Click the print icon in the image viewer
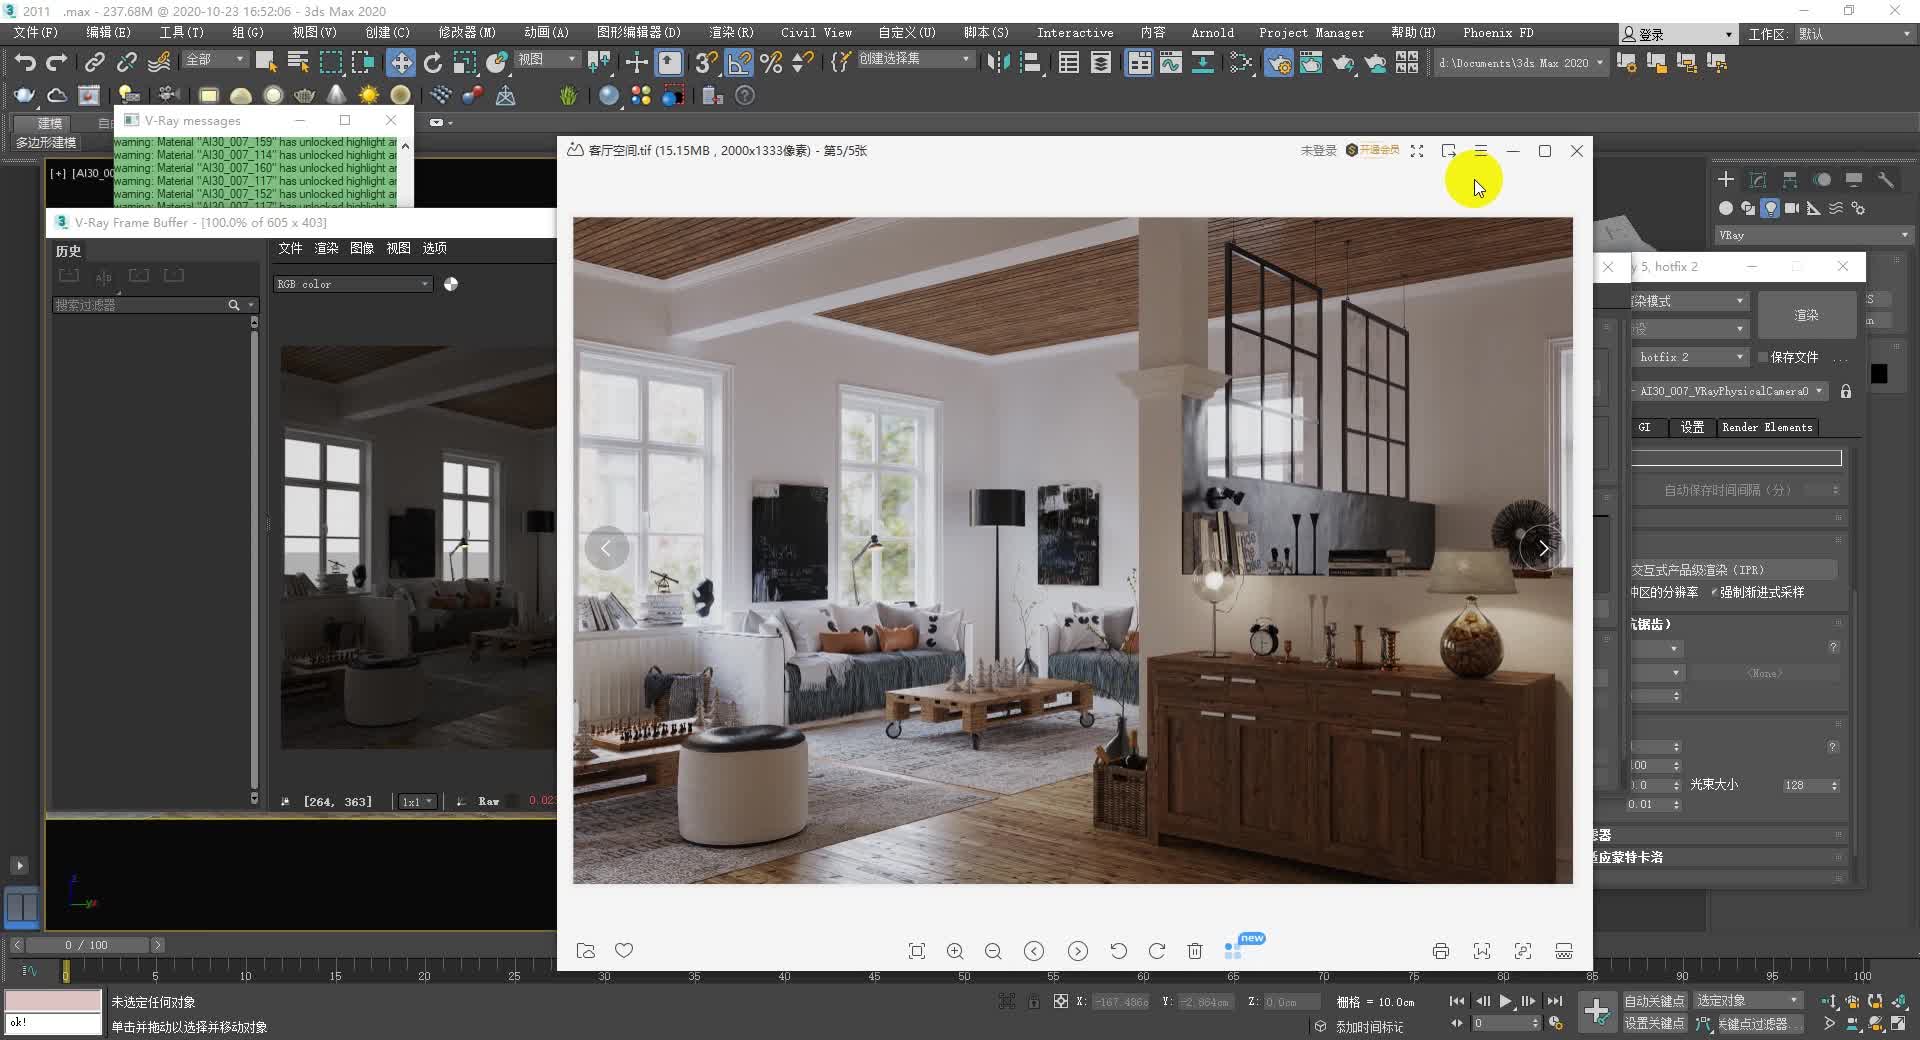Image resolution: width=1920 pixels, height=1040 pixels. click(x=1440, y=951)
